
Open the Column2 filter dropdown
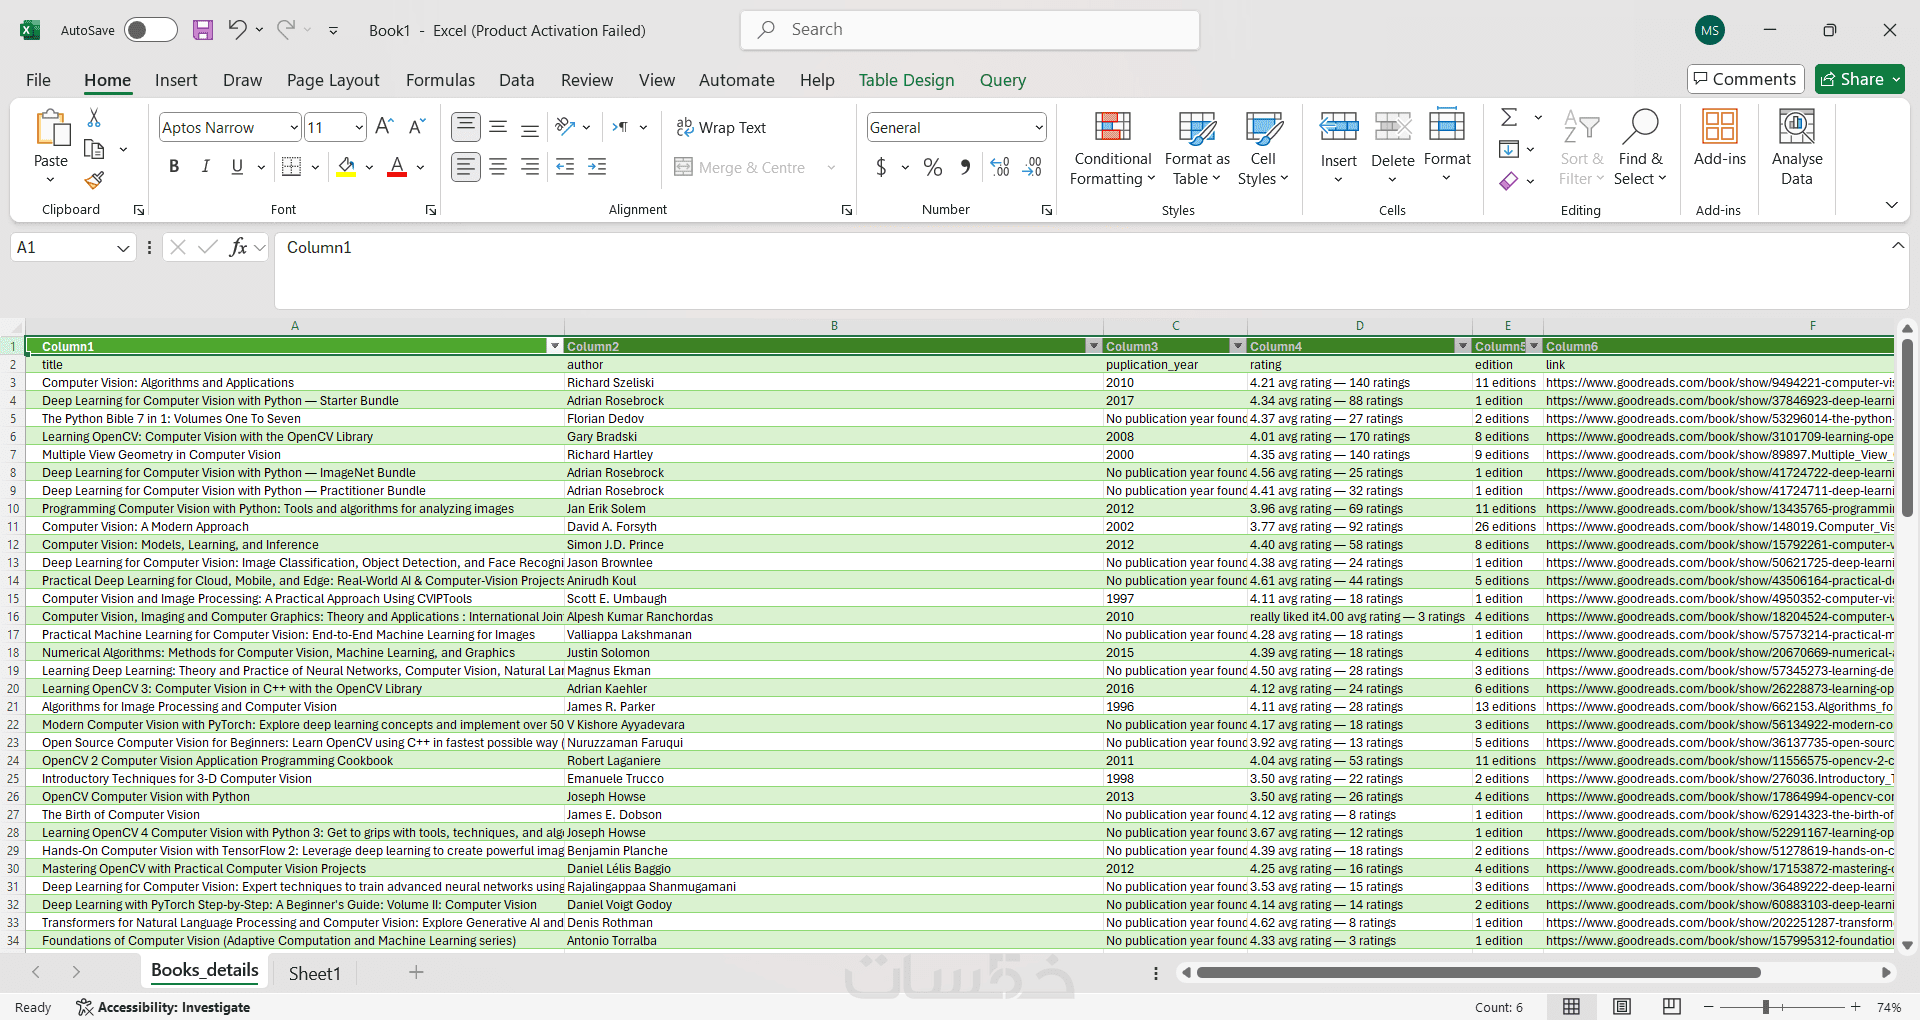tap(1093, 346)
